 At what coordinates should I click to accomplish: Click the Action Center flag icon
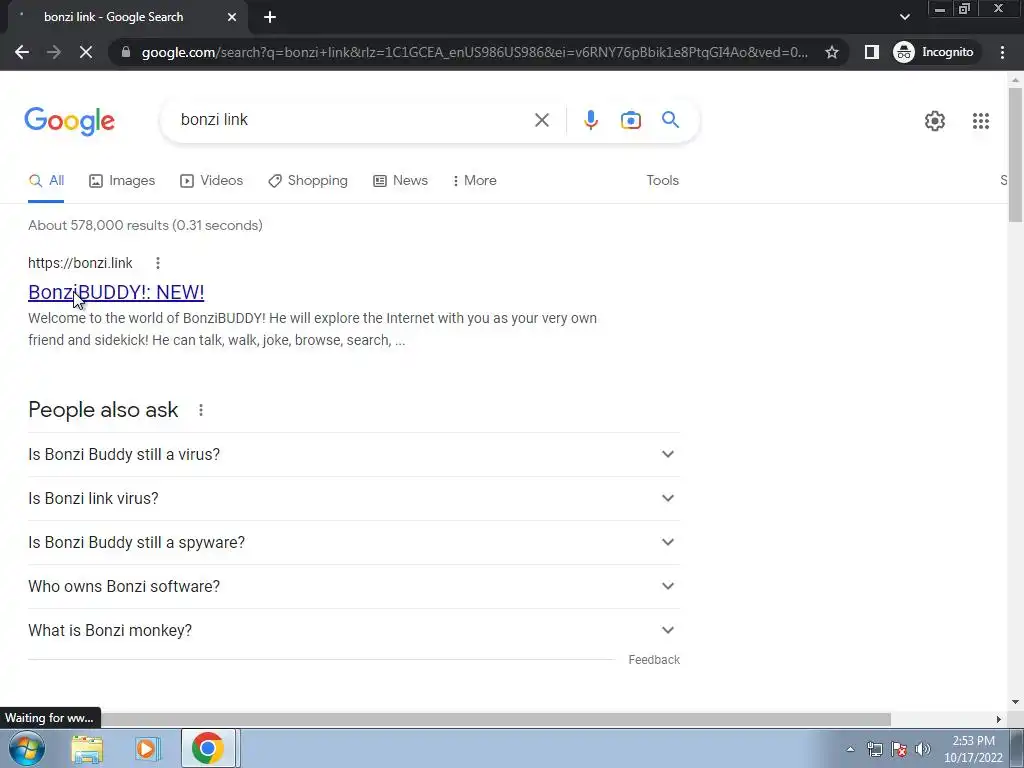click(x=899, y=749)
